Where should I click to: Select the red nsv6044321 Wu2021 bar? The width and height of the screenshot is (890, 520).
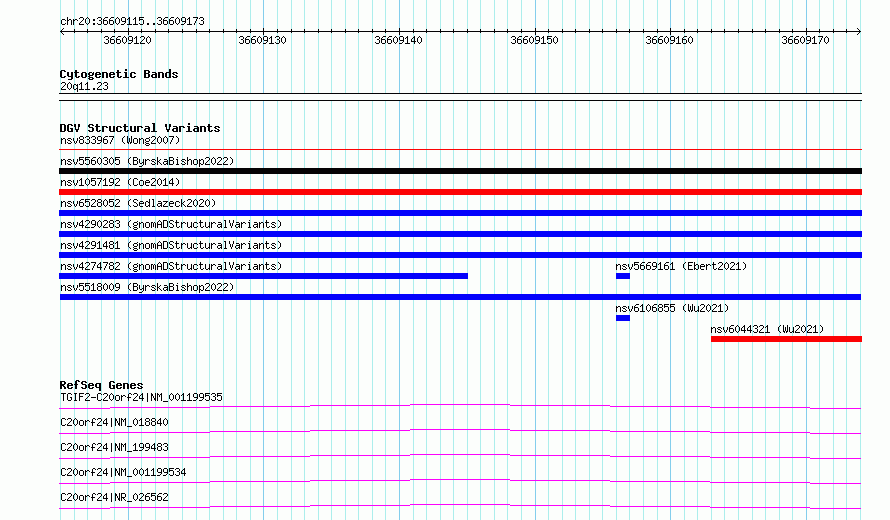(x=786, y=339)
